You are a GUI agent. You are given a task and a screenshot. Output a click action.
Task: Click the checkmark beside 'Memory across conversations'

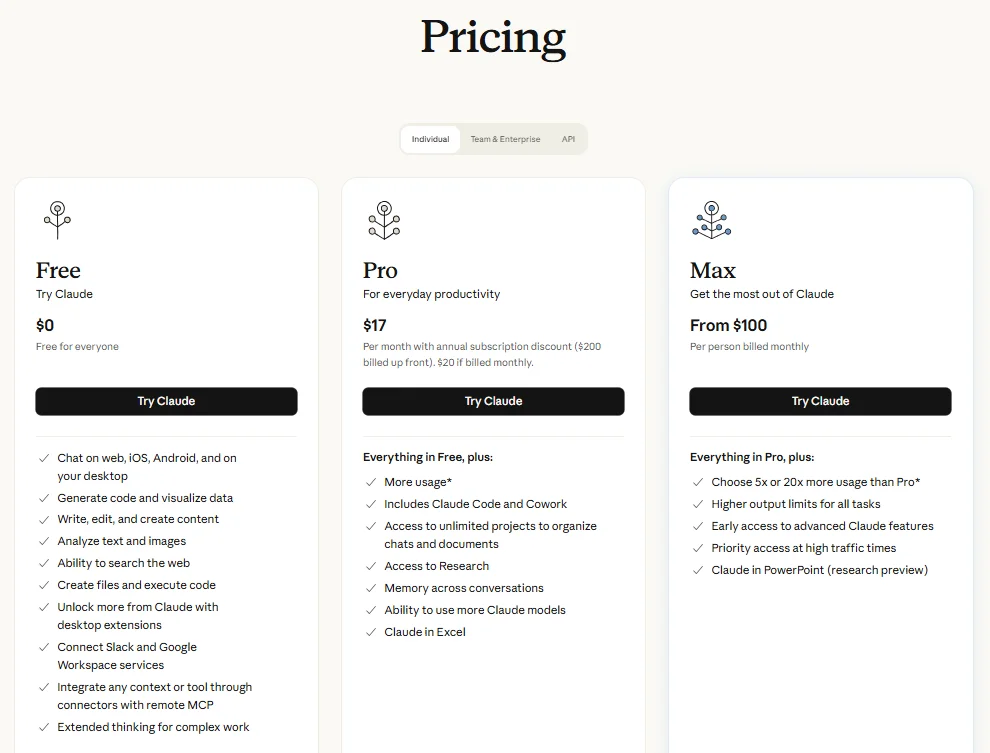tap(370, 588)
